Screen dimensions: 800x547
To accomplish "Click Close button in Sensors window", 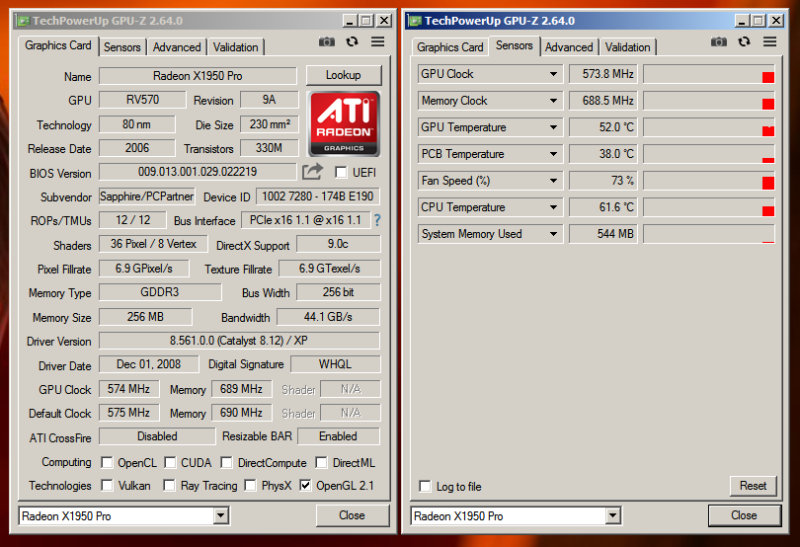I will click(x=744, y=515).
